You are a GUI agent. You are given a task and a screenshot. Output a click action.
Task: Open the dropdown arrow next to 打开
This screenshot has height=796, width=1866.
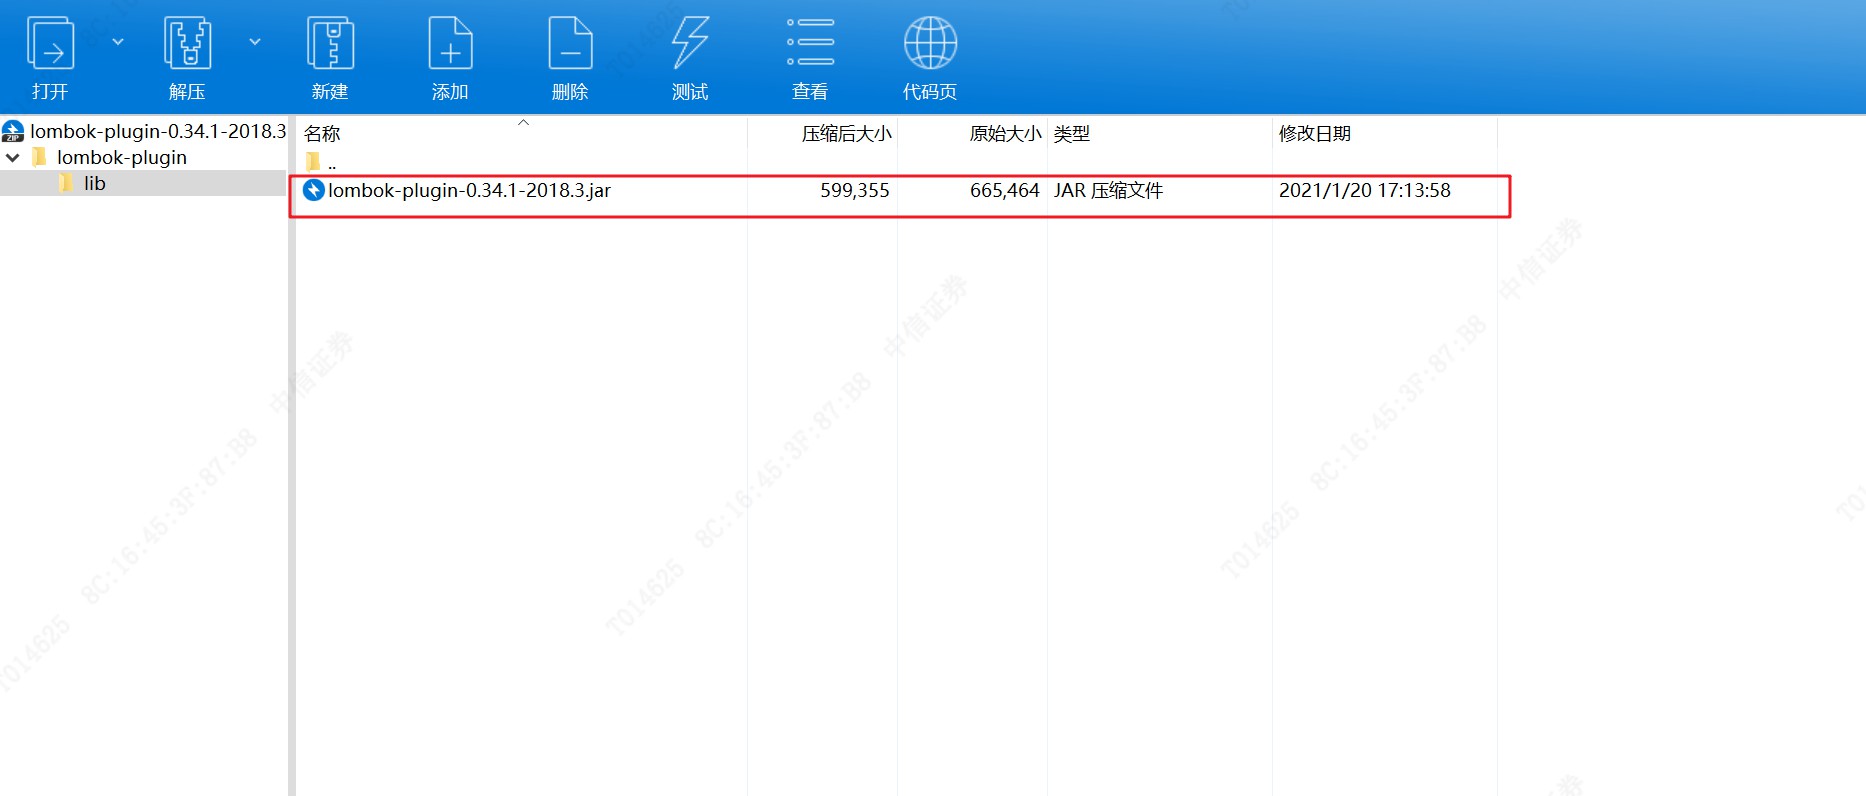[118, 42]
